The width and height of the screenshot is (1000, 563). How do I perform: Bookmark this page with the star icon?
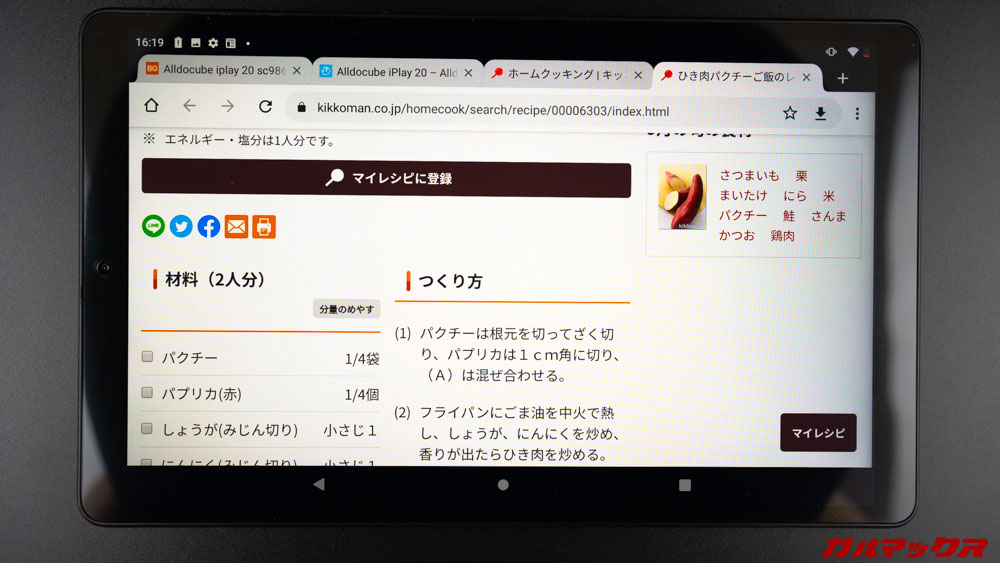(790, 113)
